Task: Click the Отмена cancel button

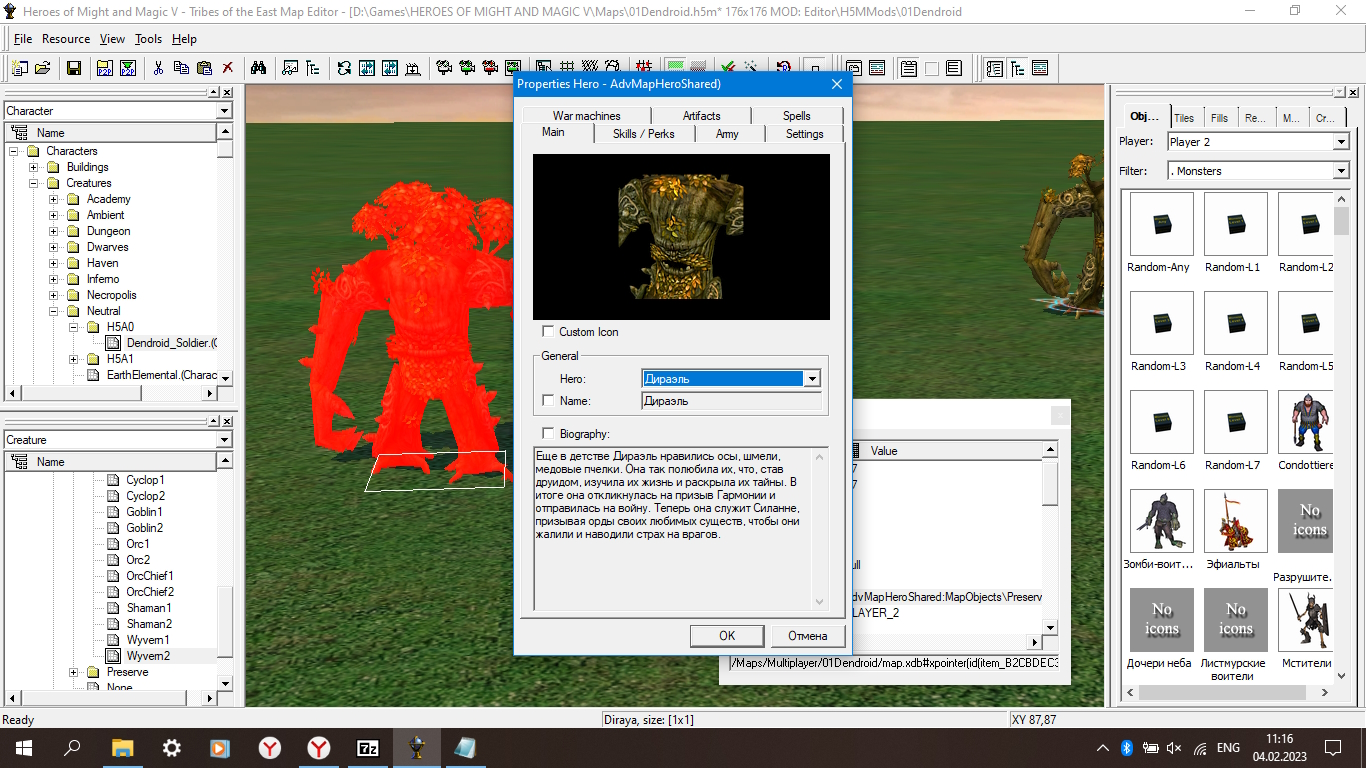Action: [807, 636]
